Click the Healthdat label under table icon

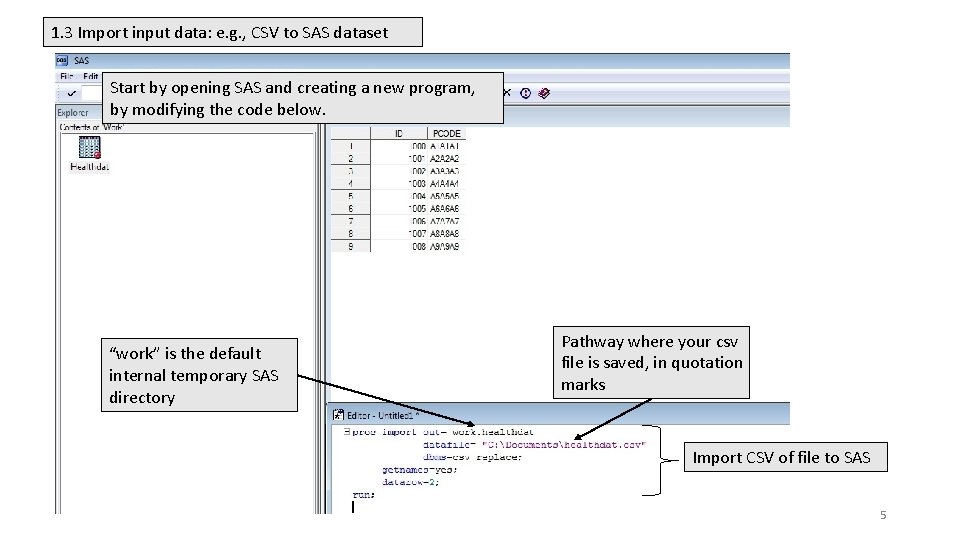89,167
